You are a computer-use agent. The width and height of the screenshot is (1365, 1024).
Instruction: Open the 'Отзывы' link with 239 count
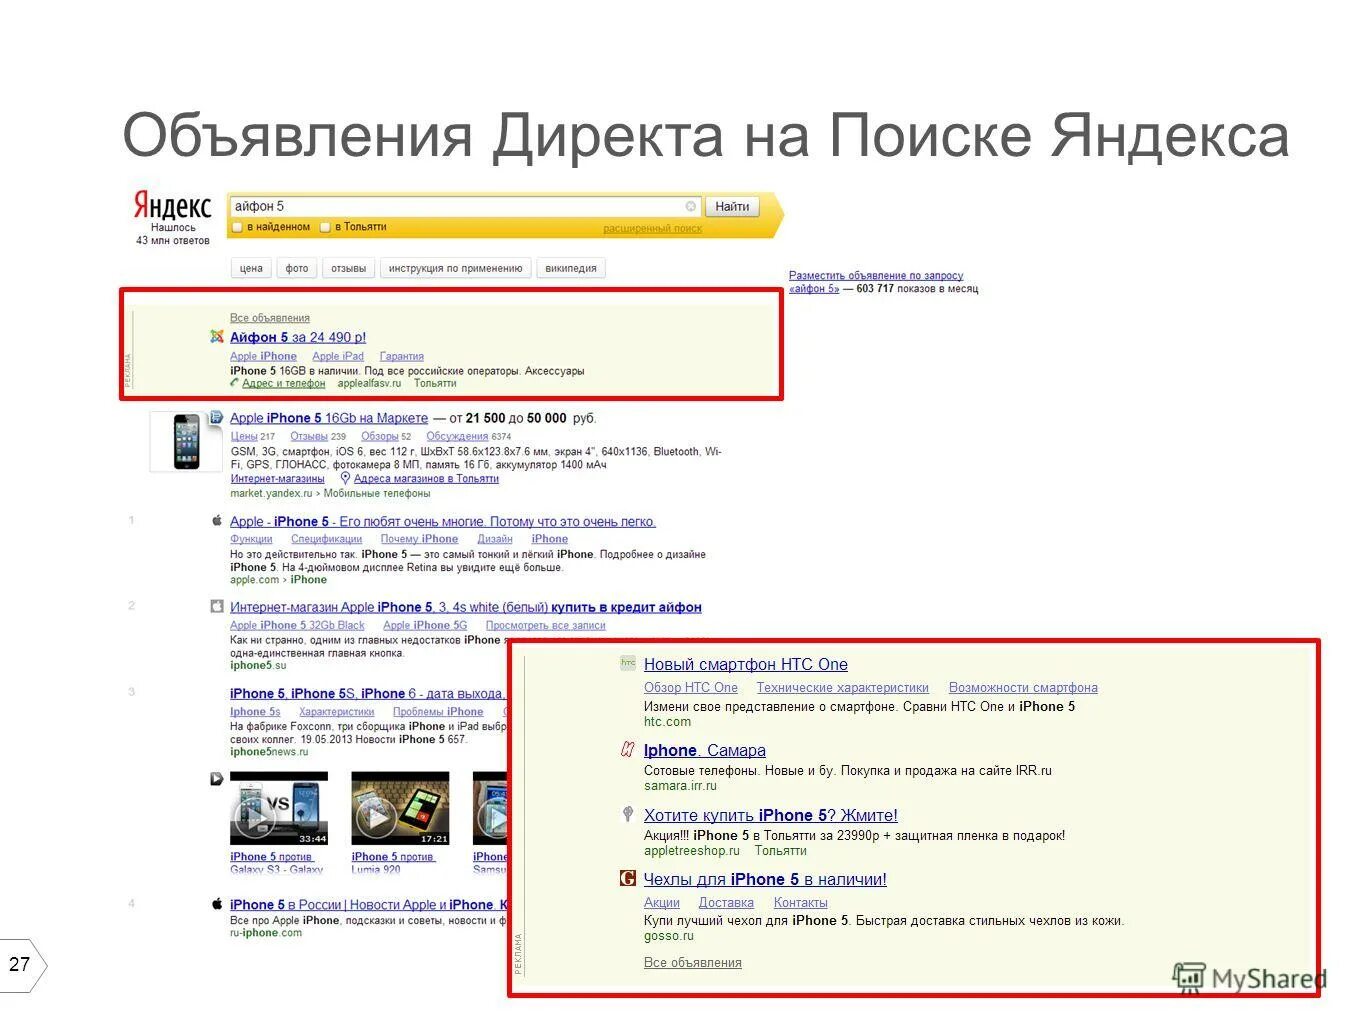pos(309,436)
